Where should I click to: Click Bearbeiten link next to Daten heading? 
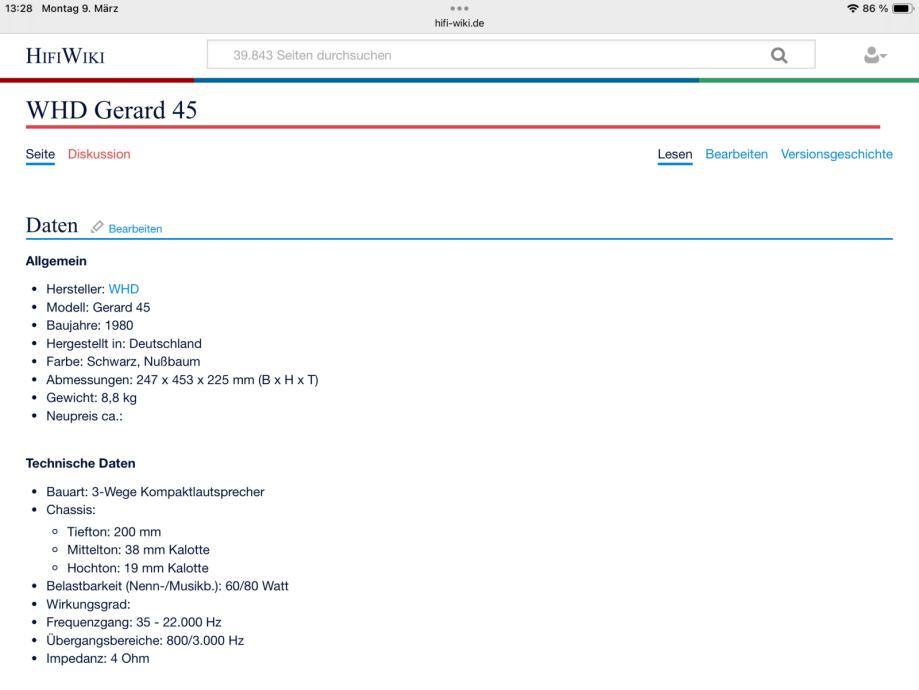135,229
